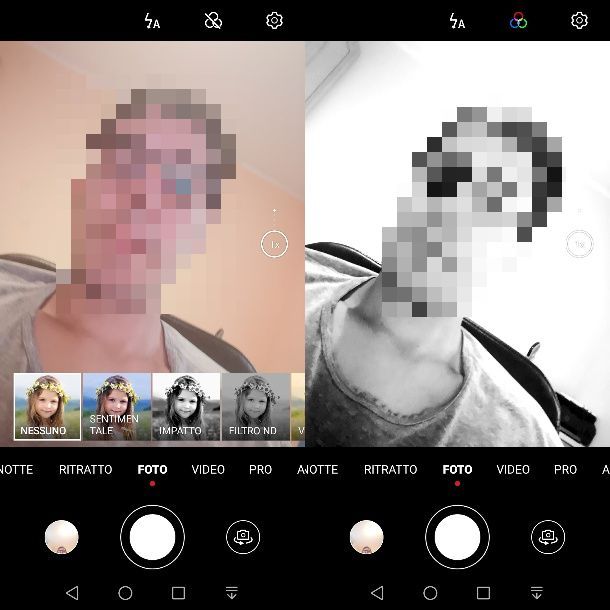Screen dimensions: 610x610
Task: Switch to RITRATTO mode in left screenshot
Action: 86,470
